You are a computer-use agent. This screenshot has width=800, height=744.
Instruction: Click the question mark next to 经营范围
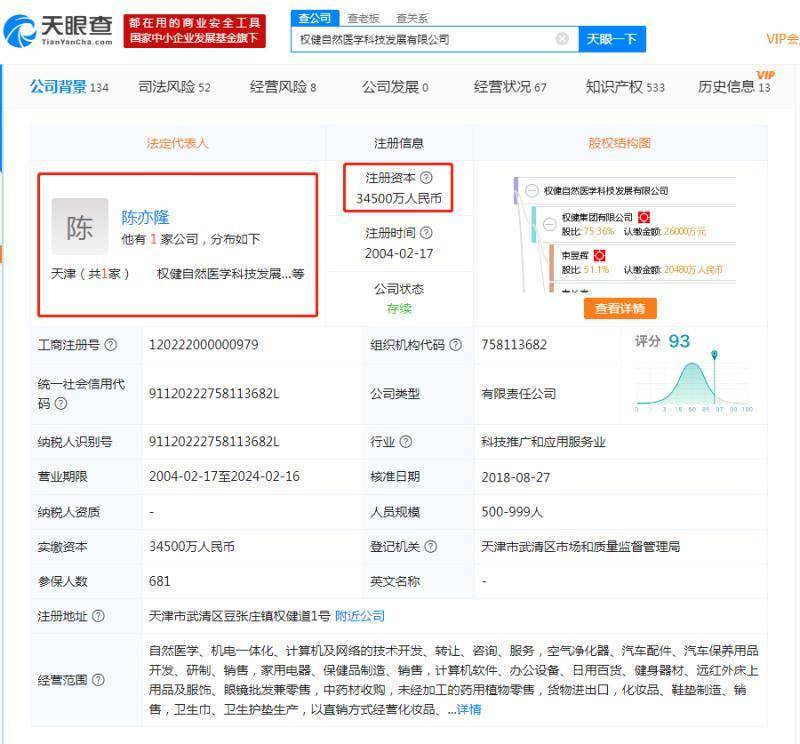pyautogui.click(x=98, y=680)
